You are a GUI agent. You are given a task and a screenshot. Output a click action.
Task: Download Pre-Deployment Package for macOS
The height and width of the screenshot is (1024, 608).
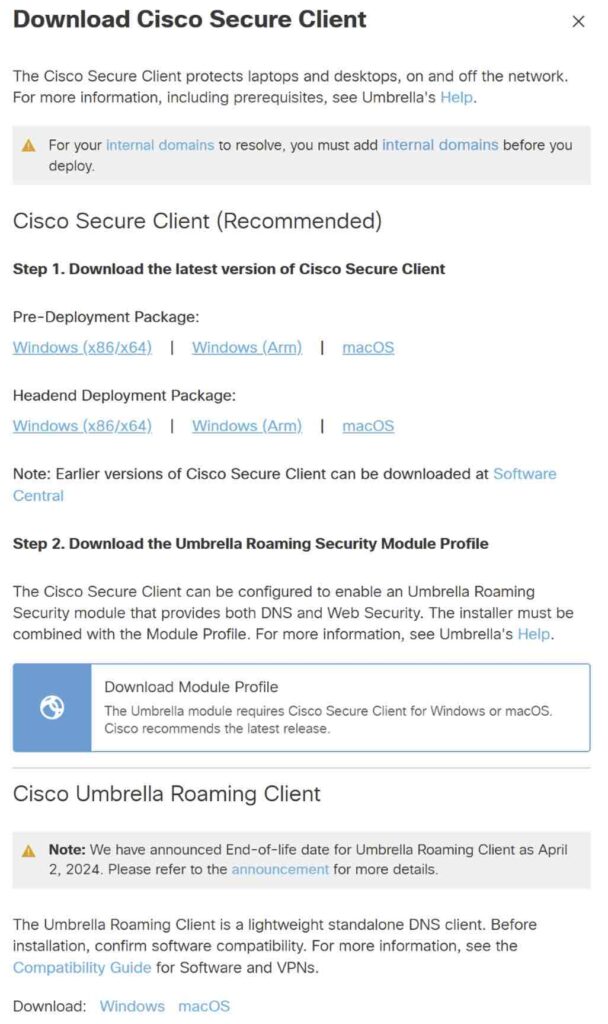(368, 348)
